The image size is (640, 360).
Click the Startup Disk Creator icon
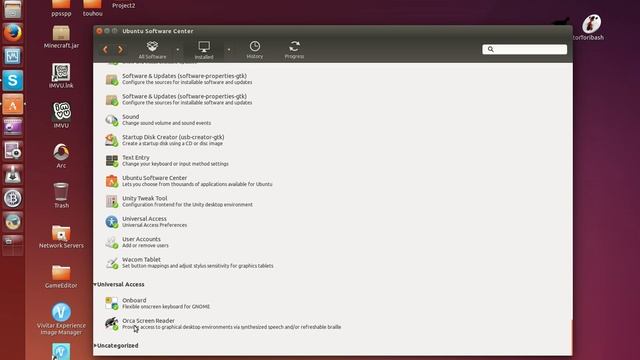[x=111, y=140]
